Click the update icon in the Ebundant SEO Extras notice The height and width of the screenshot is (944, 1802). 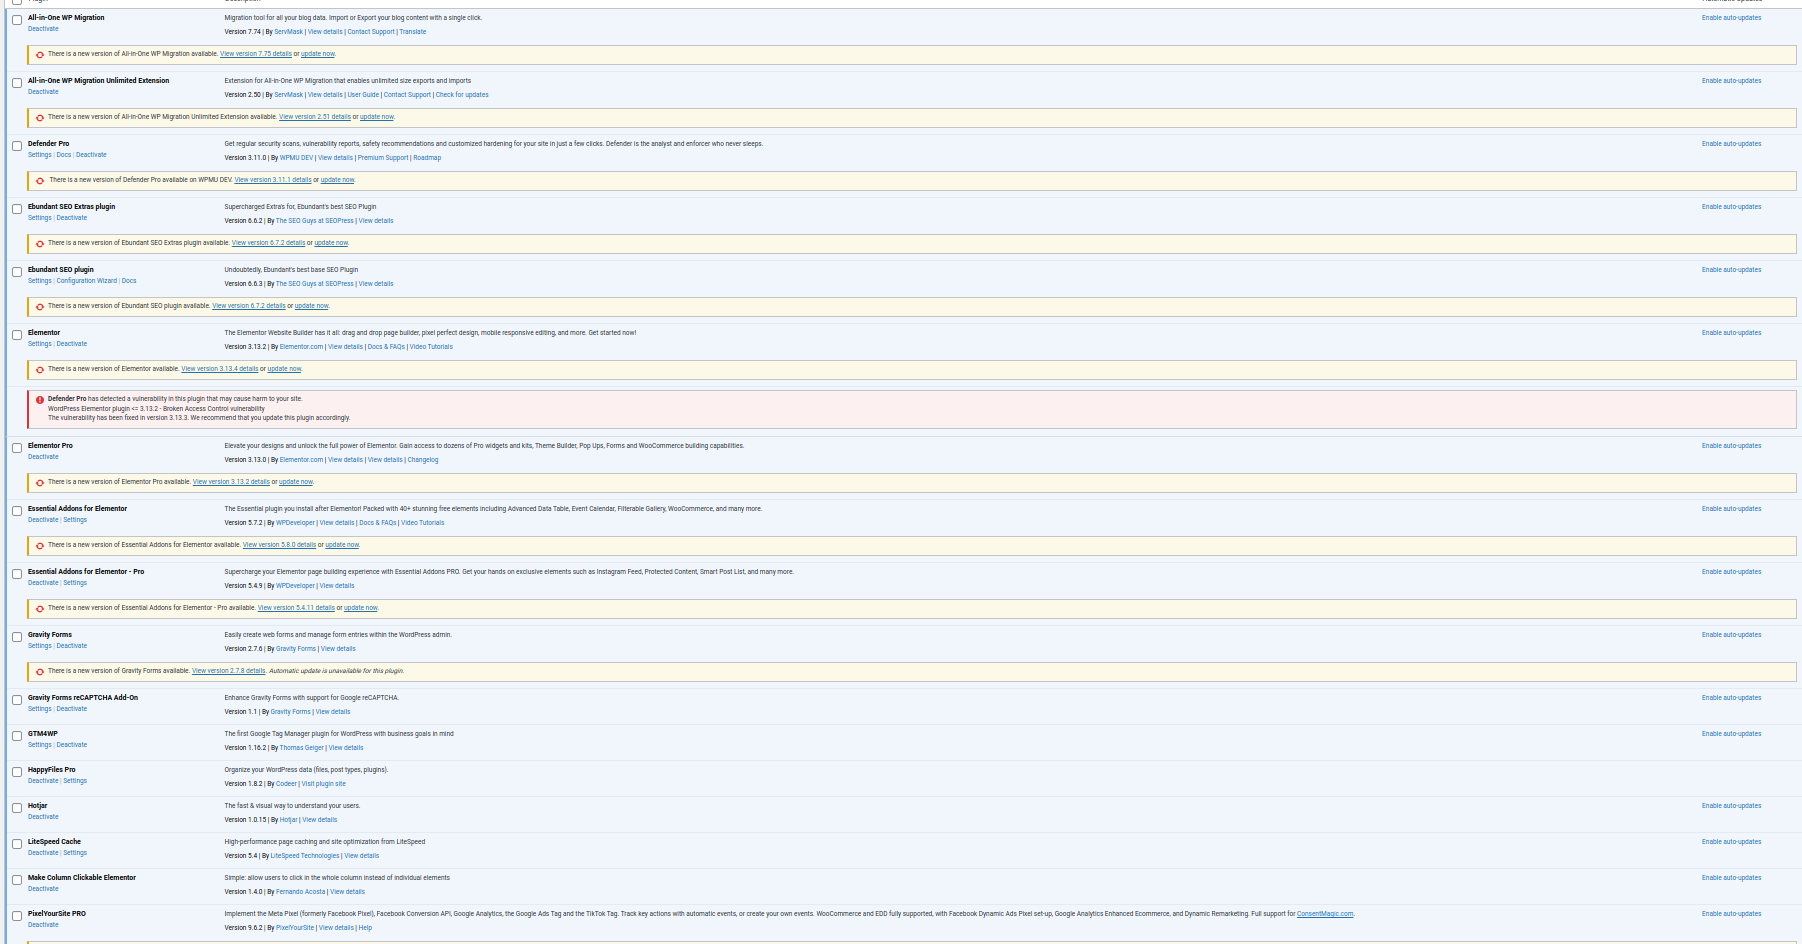pos(40,244)
